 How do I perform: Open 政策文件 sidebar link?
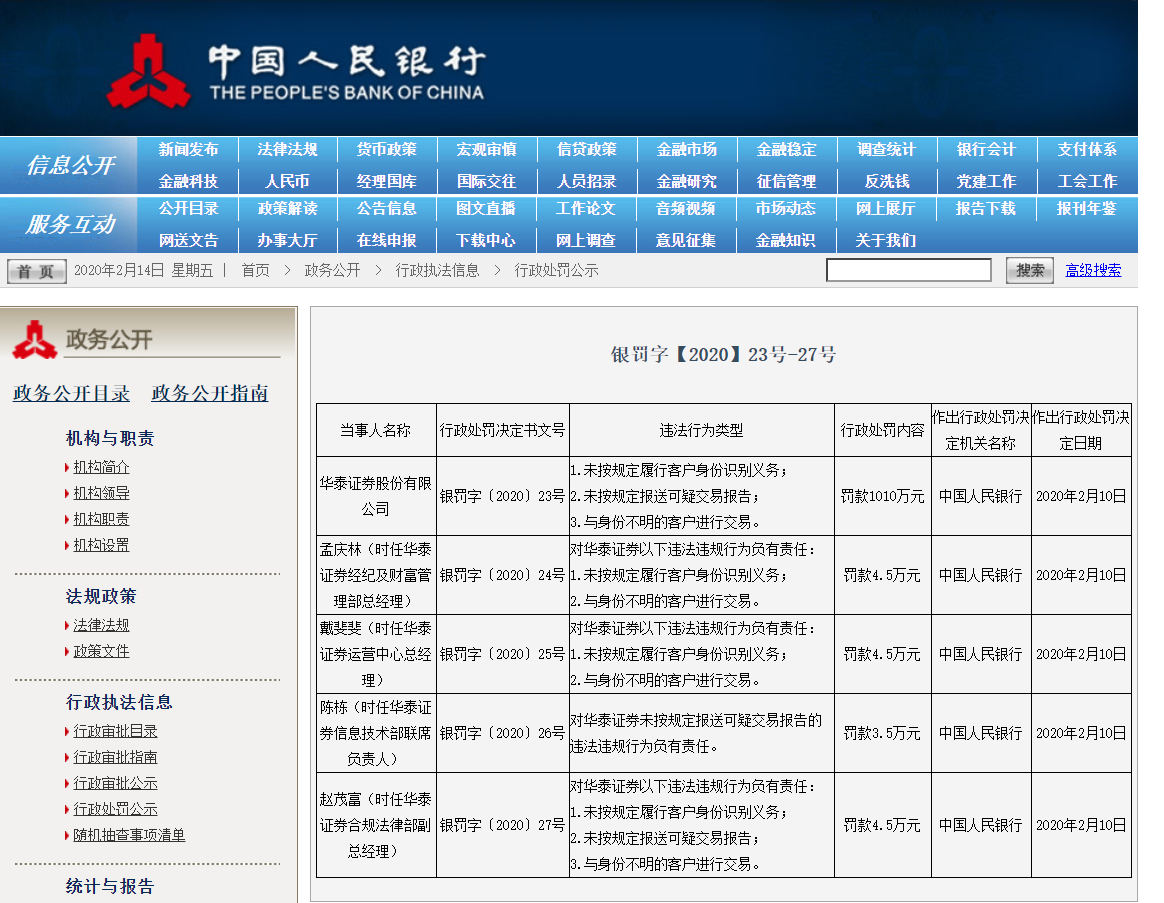coord(101,651)
